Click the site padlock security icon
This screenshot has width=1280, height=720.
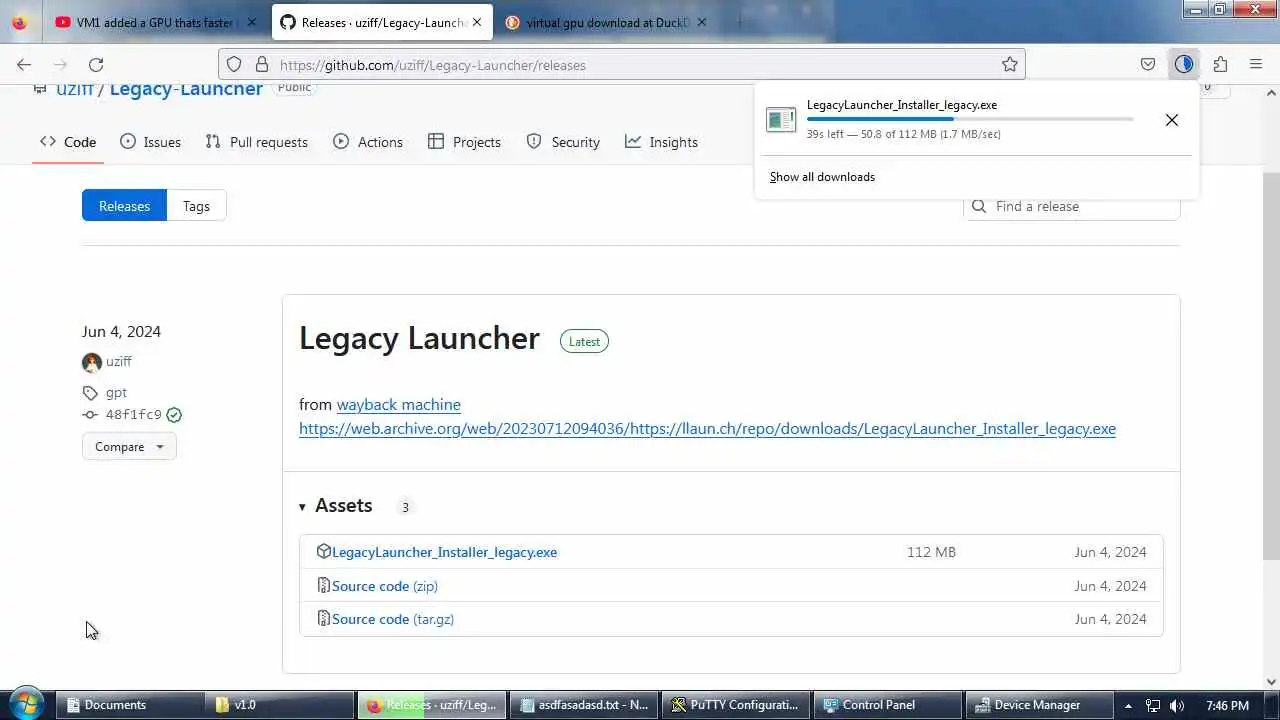click(262, 65)
